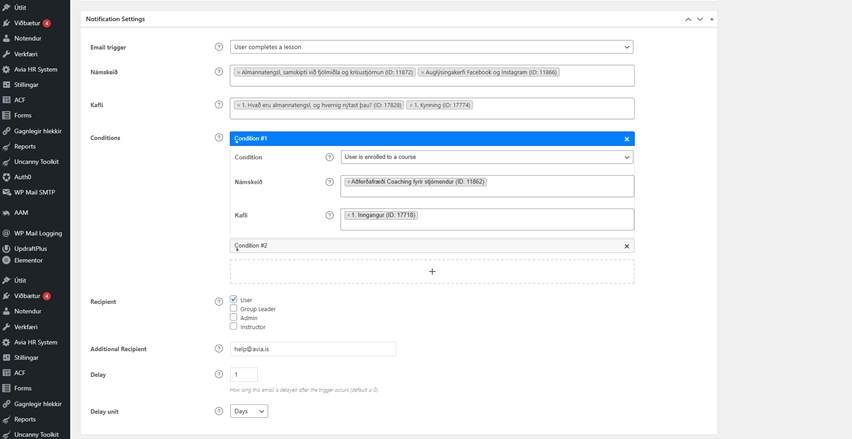The height and width of the screenshot is (439, 852).
Task: Click the help icon beside Delay unit
Action: coord(219,411)
